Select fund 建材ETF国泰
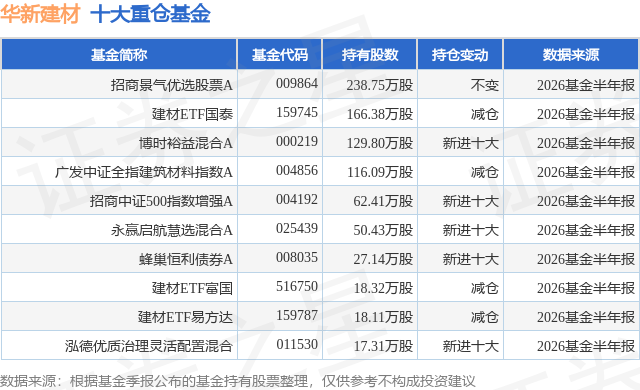The image size is (640, 390). coord(192,114)
